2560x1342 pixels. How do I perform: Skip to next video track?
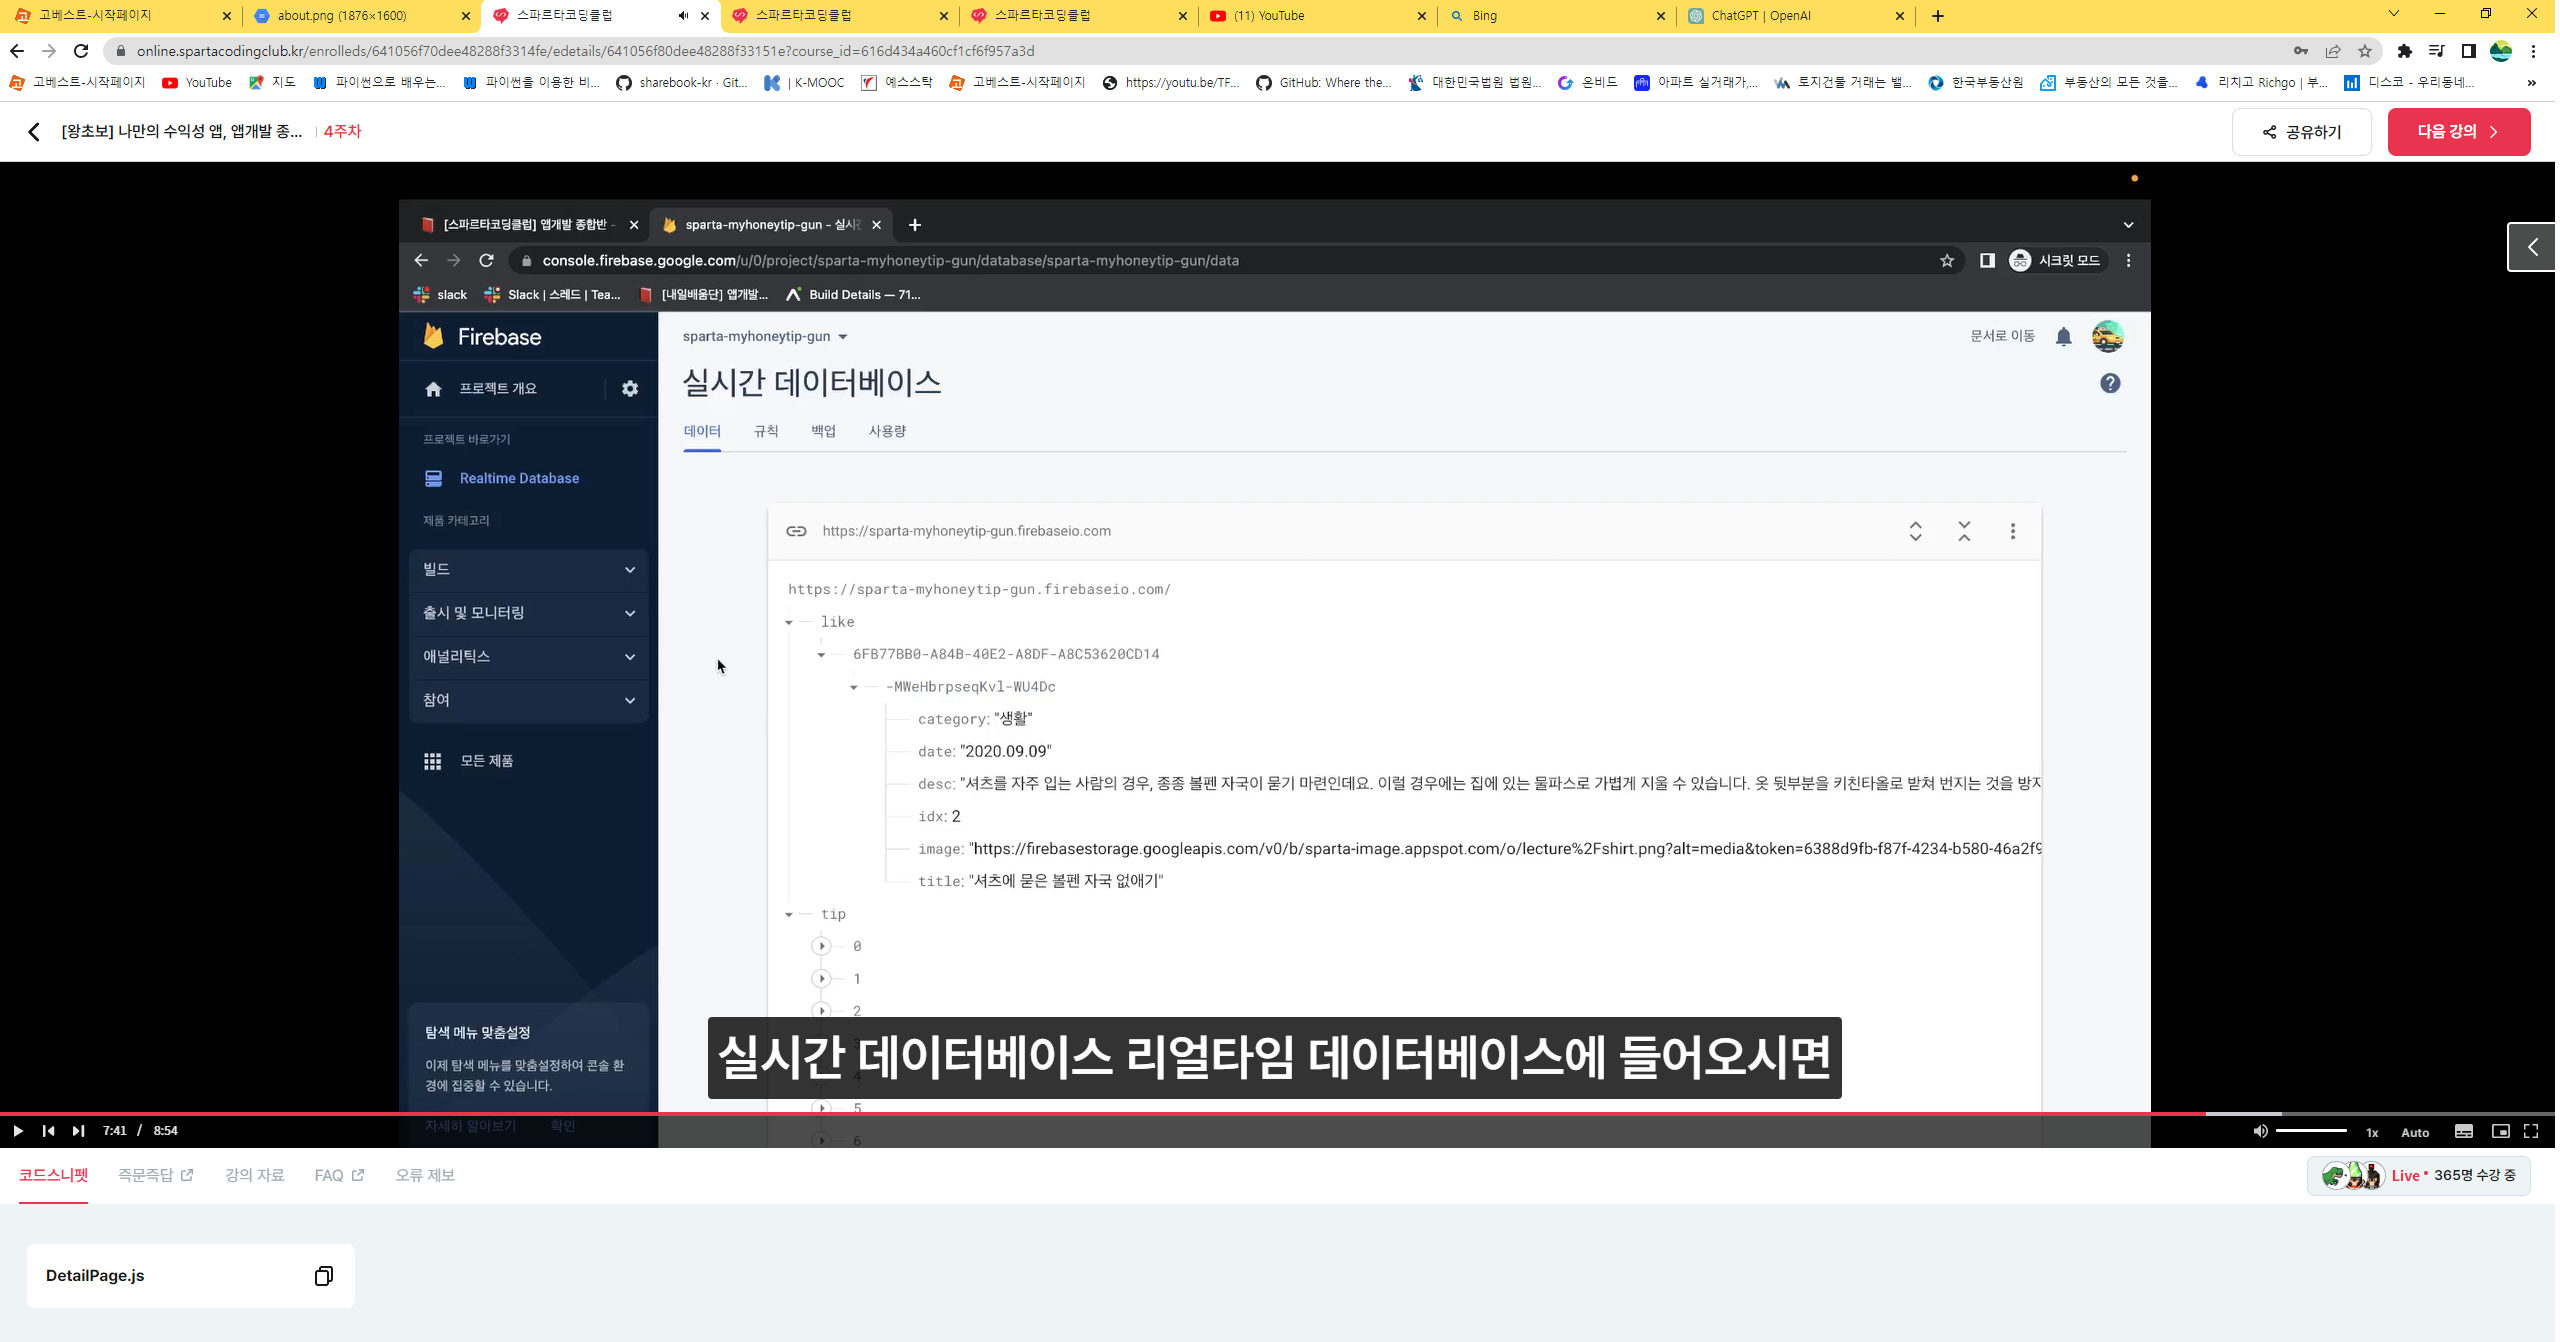pyautogui.click(x=78, y=1132)
